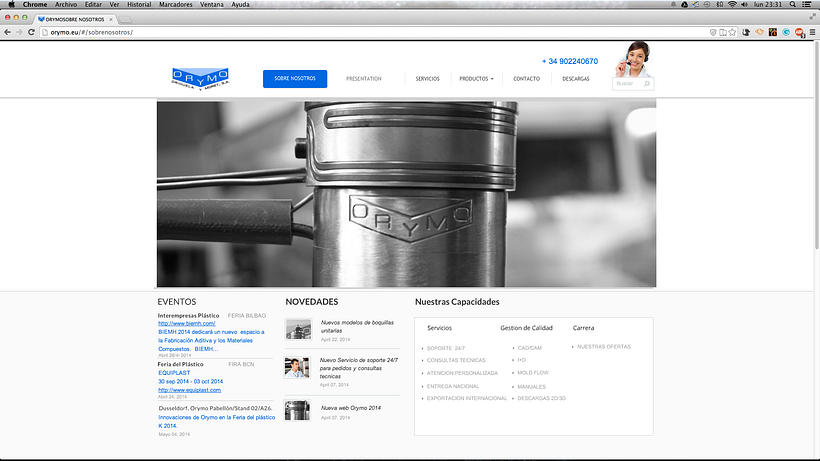The image size is (820, 461).
Task: Select EXPORTACION INTERNACIONAL in the list
Action: tap(466, 398)
